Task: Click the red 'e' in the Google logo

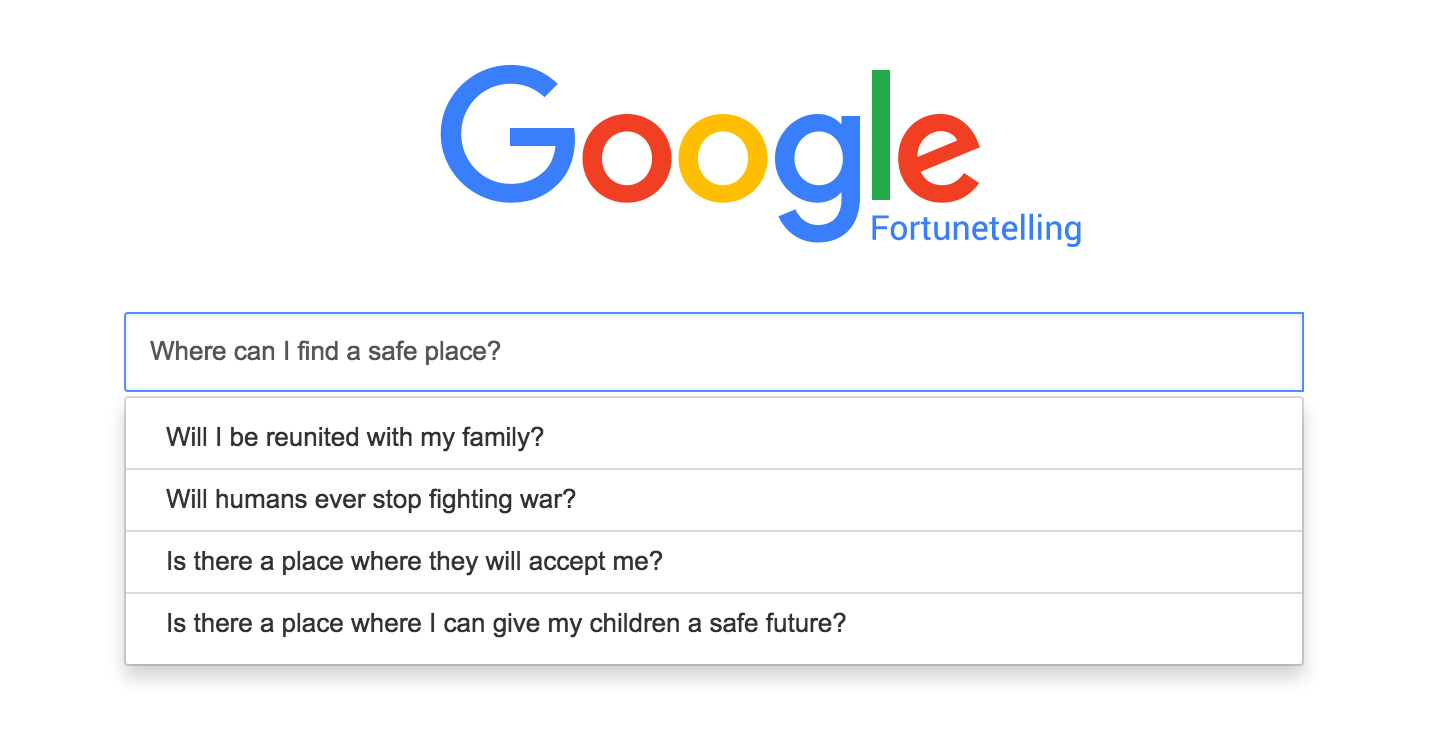Action: (x=937, y=159)
